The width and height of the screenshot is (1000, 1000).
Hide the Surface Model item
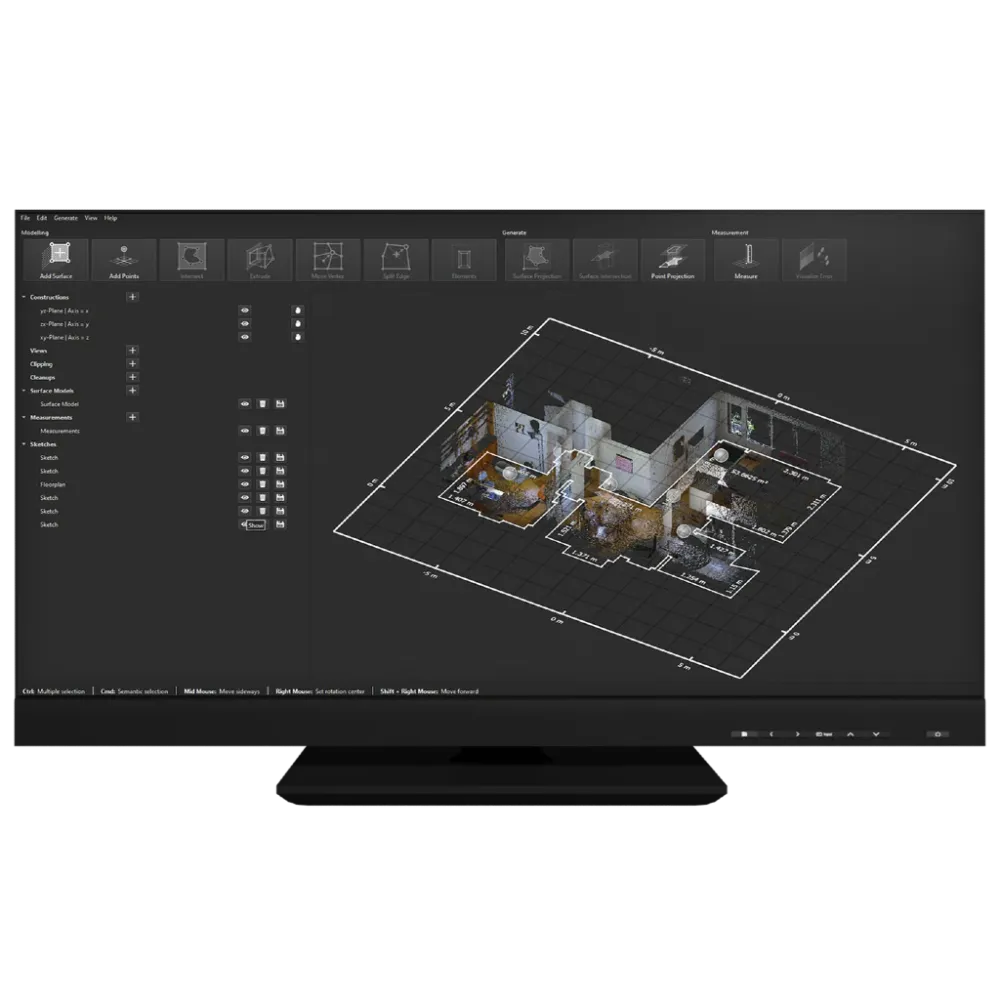(245, 404)
